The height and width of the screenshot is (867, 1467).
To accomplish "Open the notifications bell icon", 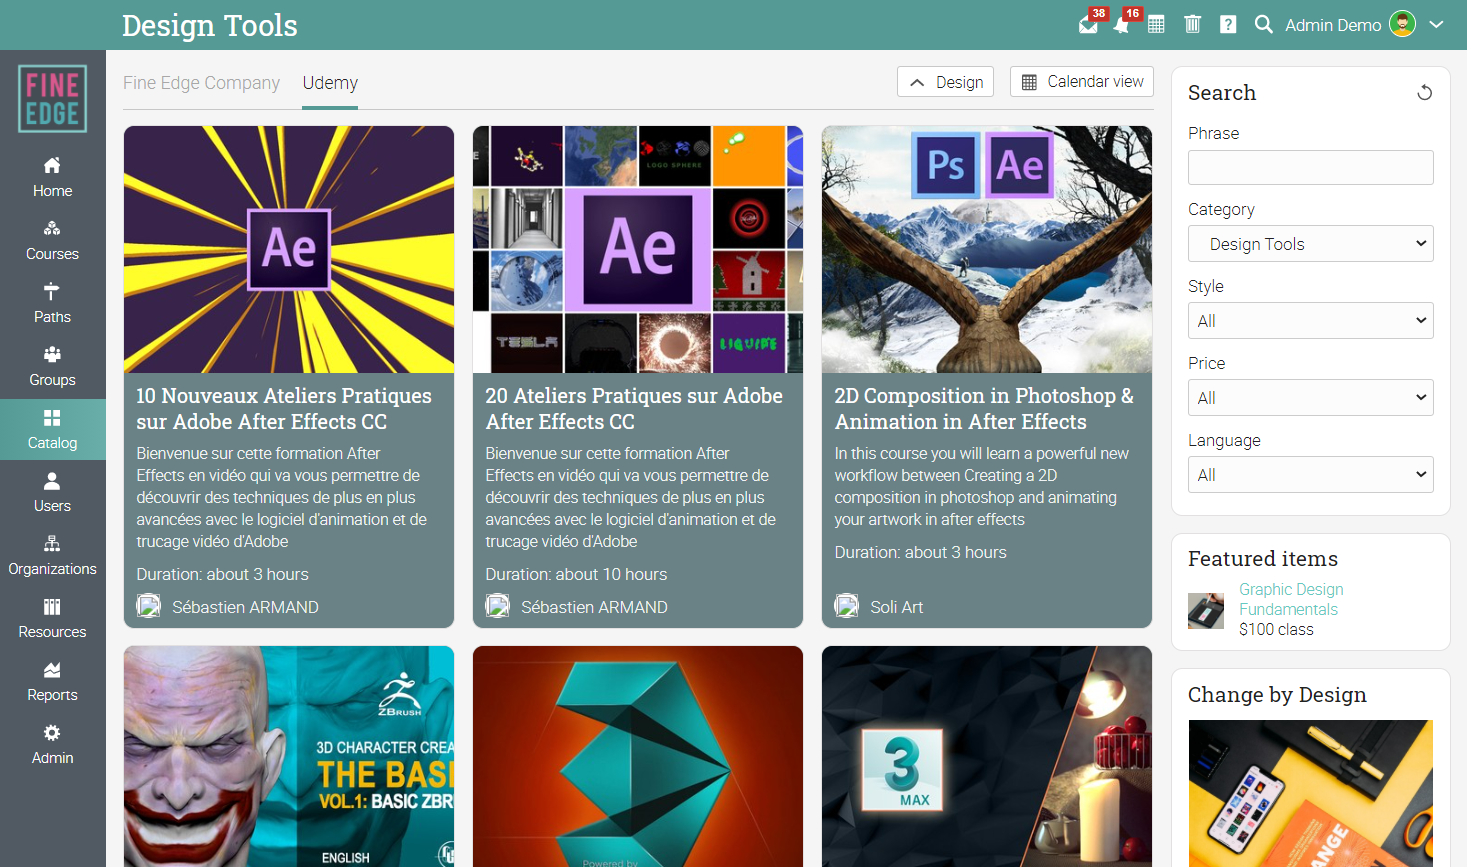I will (x=1122, y=25).
